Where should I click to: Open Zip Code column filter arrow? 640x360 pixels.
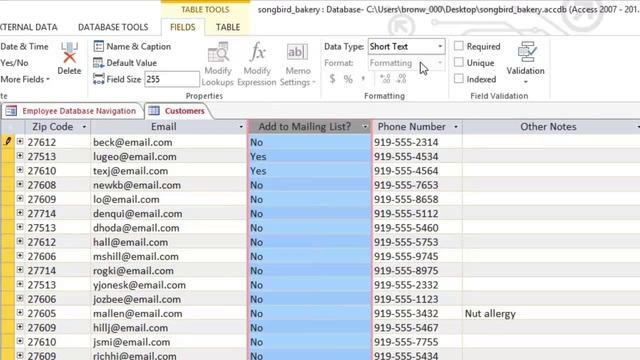(84, 127)
